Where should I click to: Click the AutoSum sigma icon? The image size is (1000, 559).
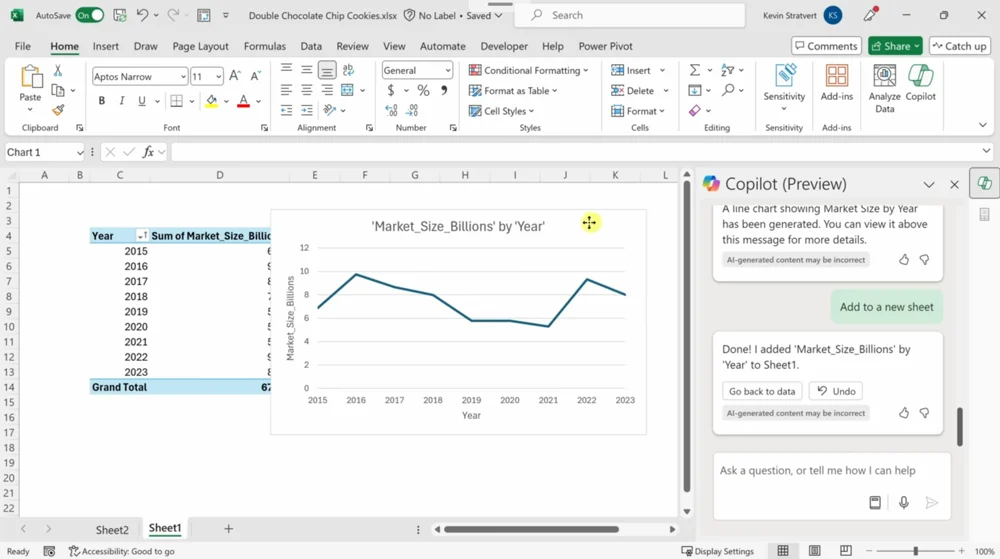[694, 70]
